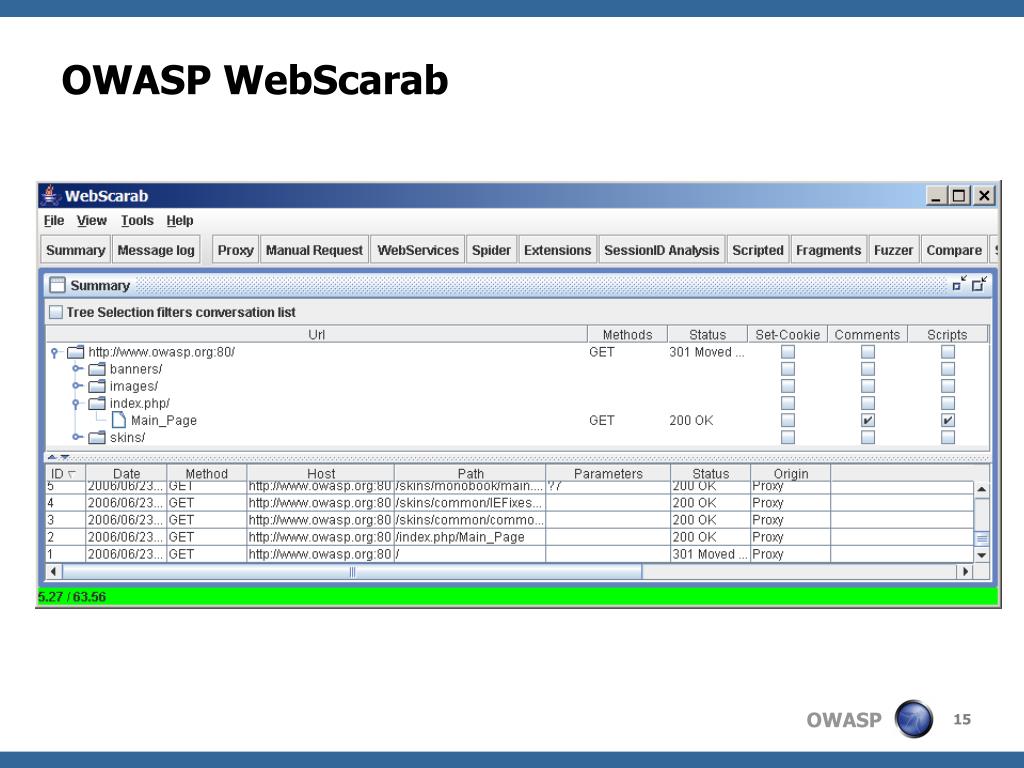1024x768 pixels.
Task: Toggle Set-Cookie checkbox for owasp.org:80 row
Action: (x=788, y=352)
